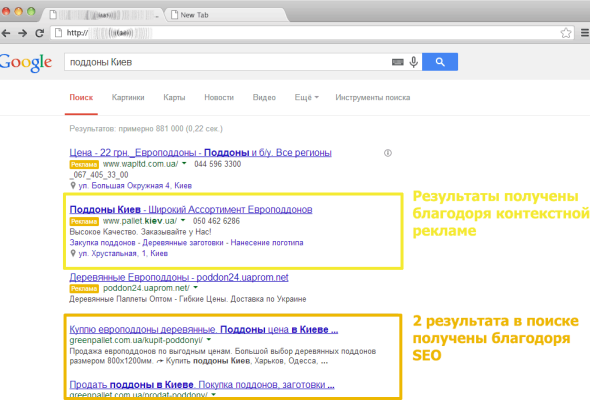Screen dimensions: 590x400
Task: Click the map pin by ул. Большая Окружная
Action: [x=73, y=186]
